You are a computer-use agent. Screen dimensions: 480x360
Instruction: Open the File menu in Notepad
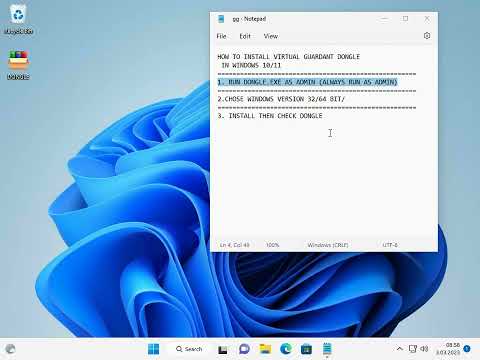221,36
